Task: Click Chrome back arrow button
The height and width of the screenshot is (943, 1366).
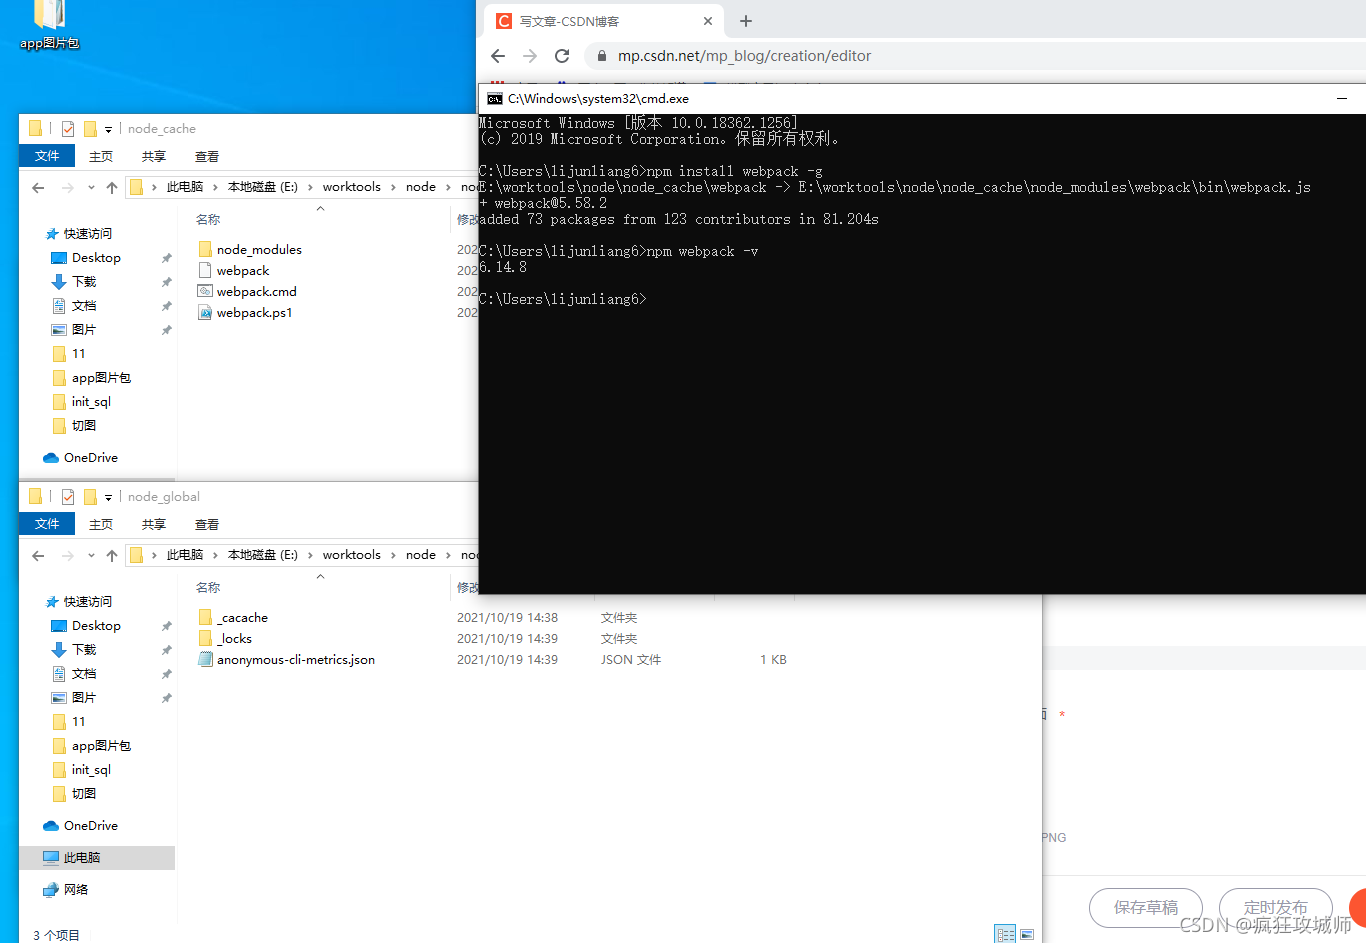Action: (x=498, y=56)
